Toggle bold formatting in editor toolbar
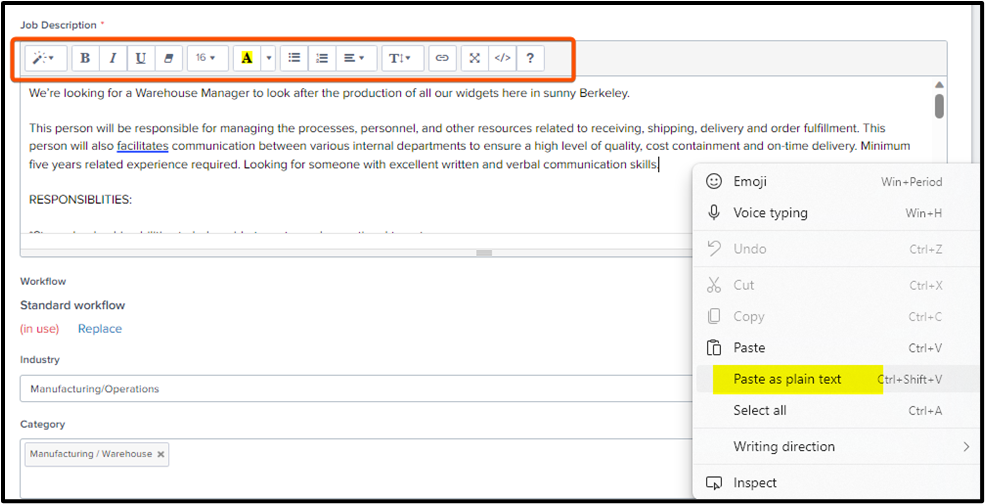Viewport: 985px width, 504px height. (85, 58)
